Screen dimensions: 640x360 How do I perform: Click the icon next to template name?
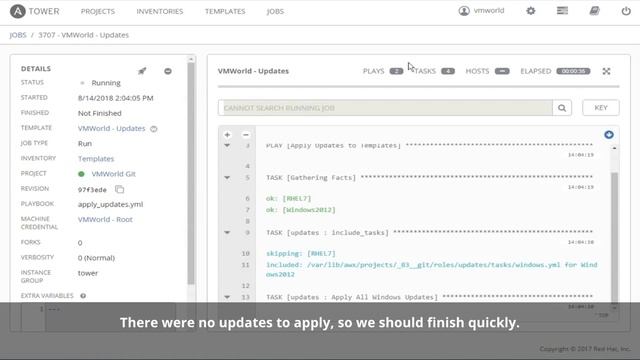(153, 129)
